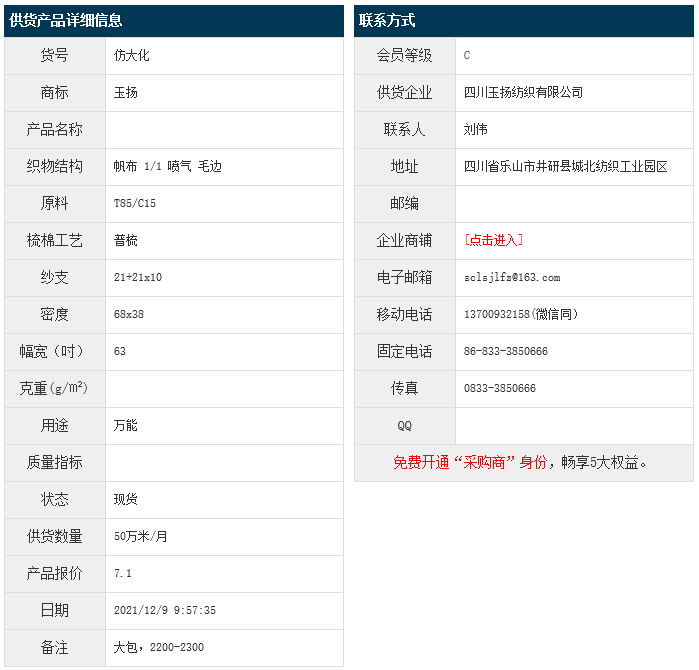Select the mobile number 13700932158
The width and height of the screenshot is (699, 670).
click(497, 314)
